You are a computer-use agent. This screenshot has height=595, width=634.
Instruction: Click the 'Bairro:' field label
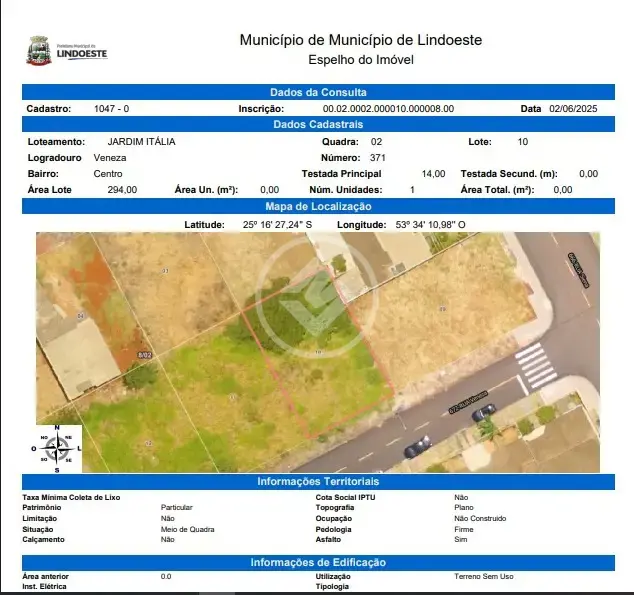43,174
